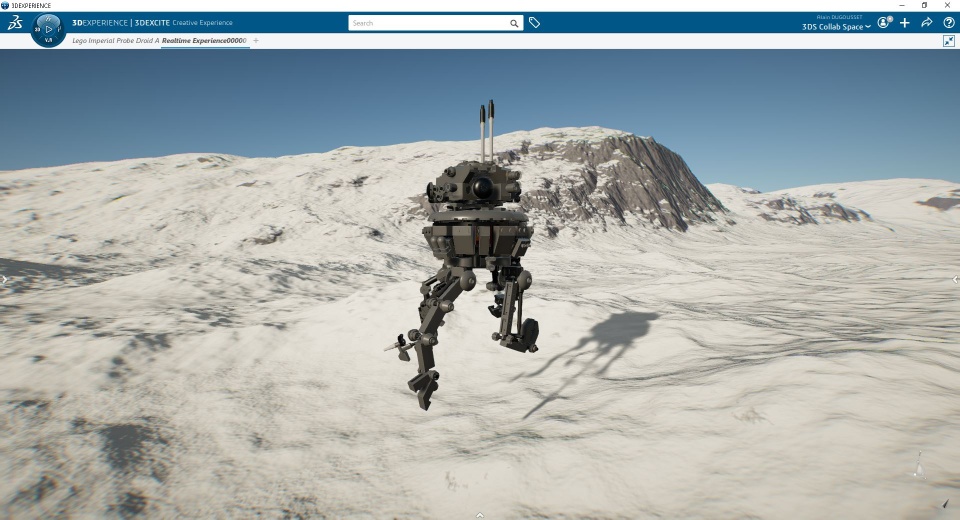Click the plus add-content icon
960x520 pixels.
(905, 23)
